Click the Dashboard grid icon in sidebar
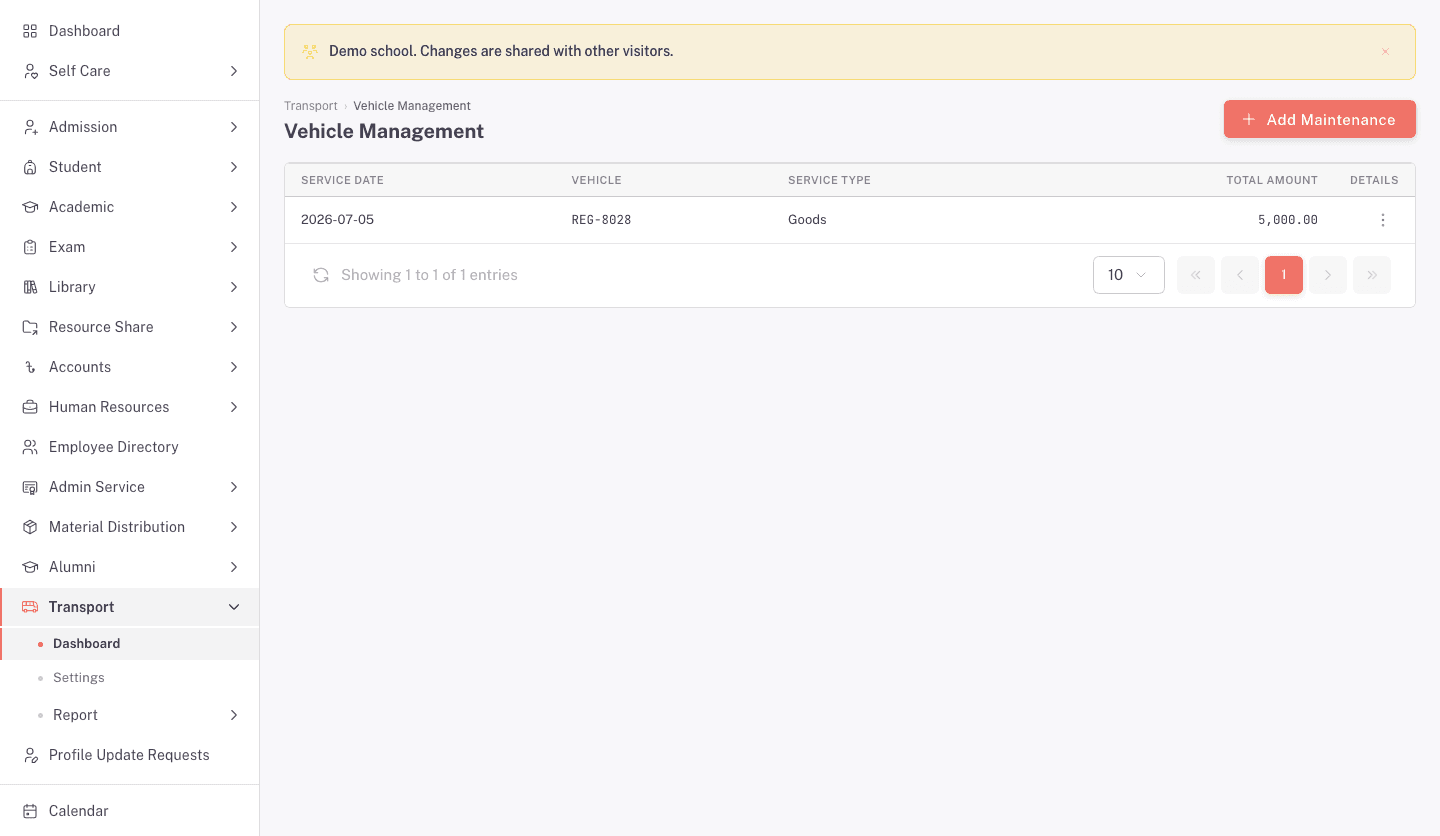Screen dimensions: 1440x836 (30, 31)
